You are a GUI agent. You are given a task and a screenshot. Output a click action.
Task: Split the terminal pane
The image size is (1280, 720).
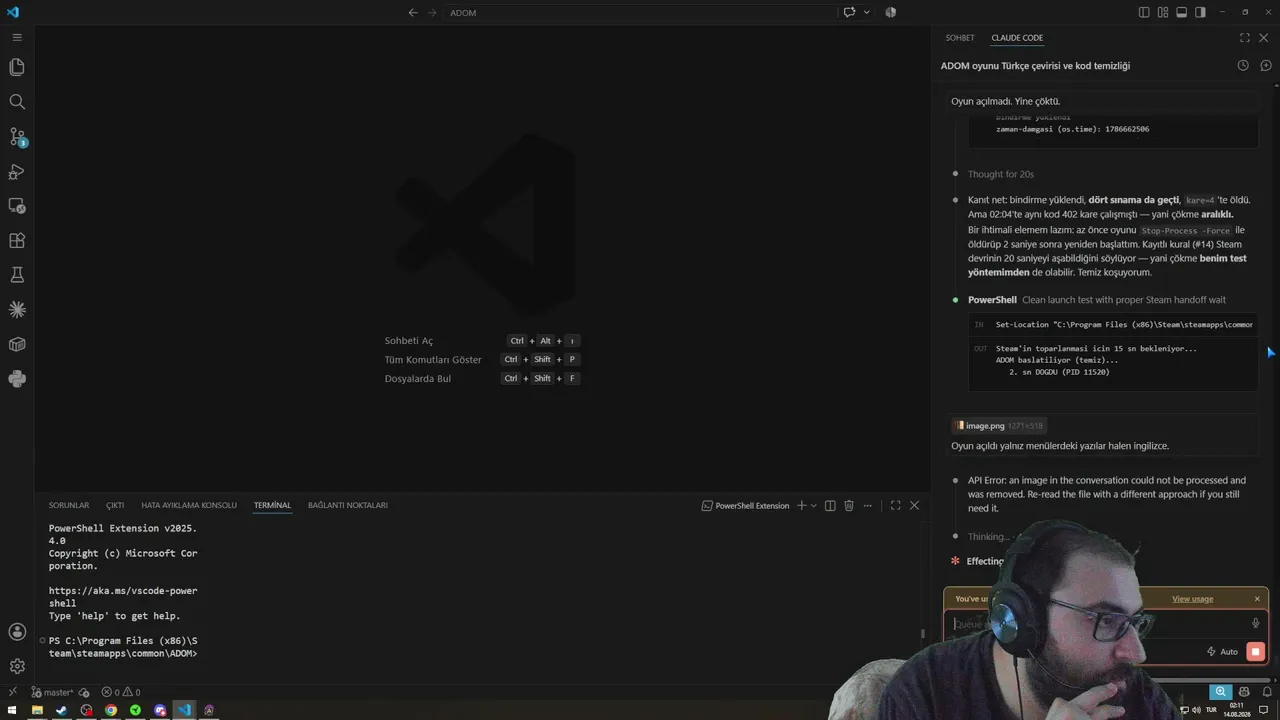[830, 506]
